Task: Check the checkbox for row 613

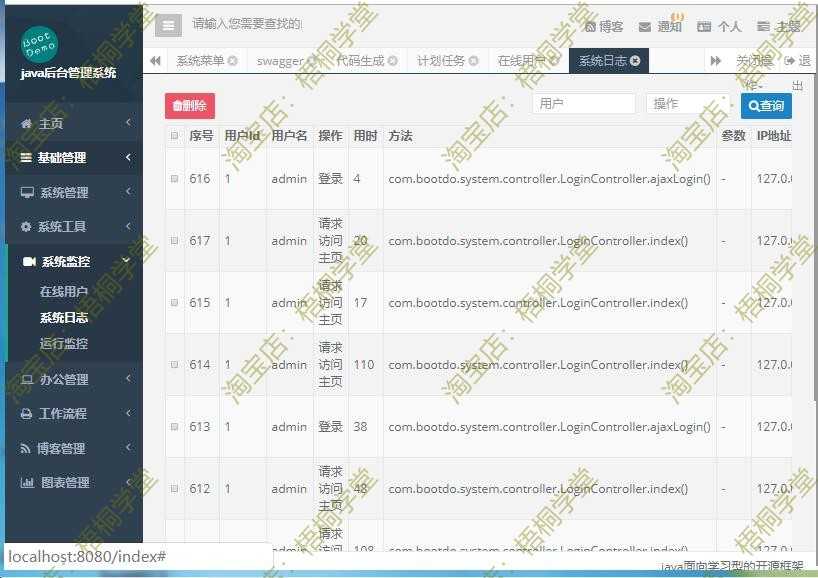Action: tap(174, 426)
